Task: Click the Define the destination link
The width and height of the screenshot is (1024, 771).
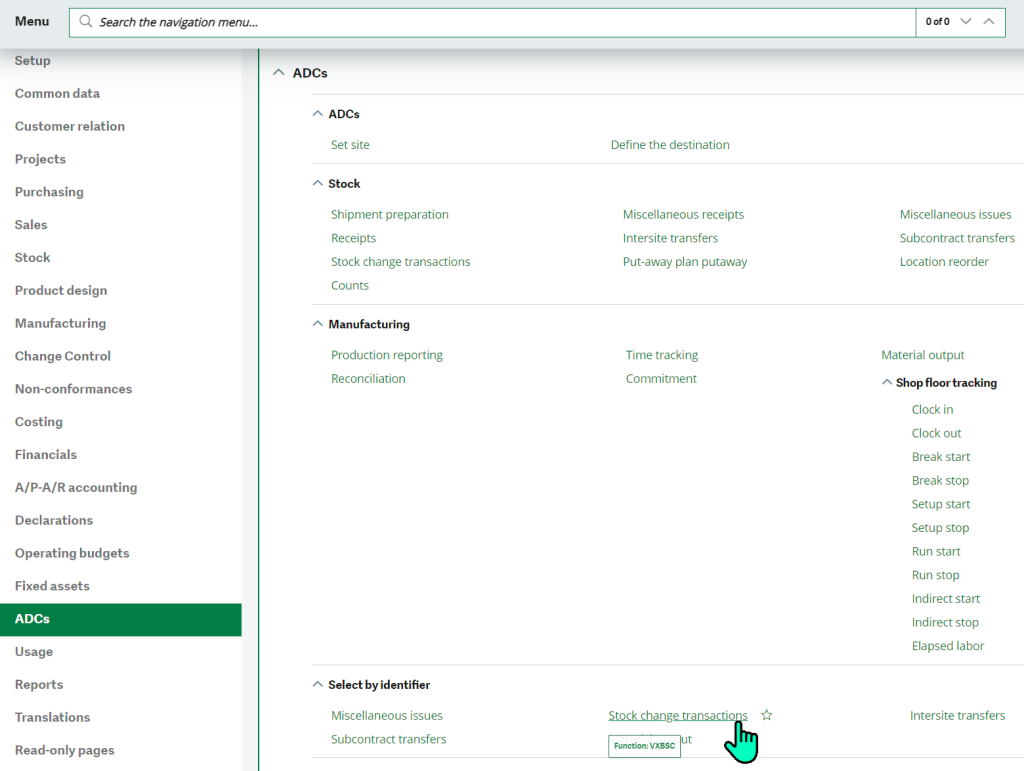Action: pos(670,145)
